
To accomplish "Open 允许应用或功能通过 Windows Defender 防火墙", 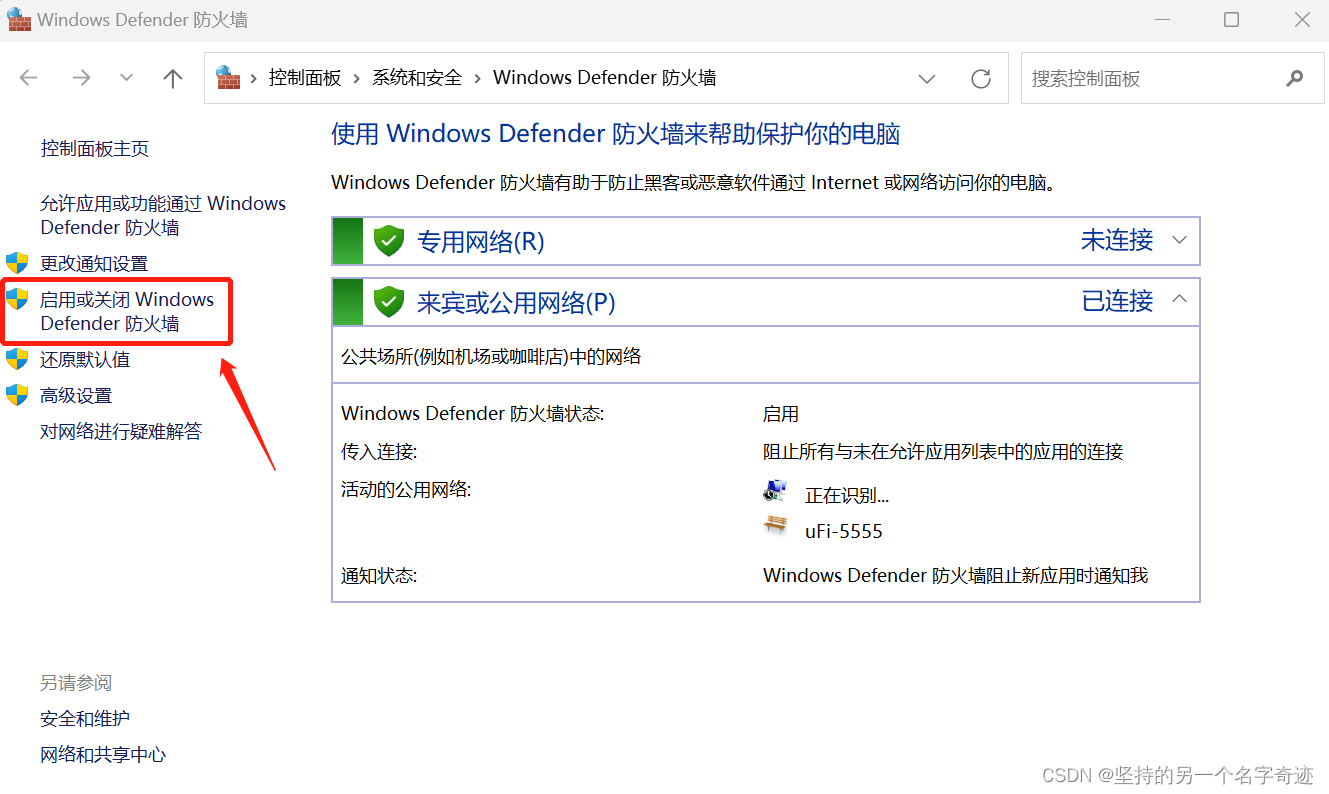I will point(163,215).
